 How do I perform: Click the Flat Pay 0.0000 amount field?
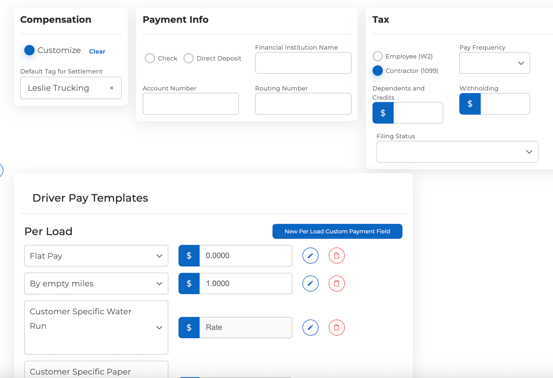pos(246,256)
